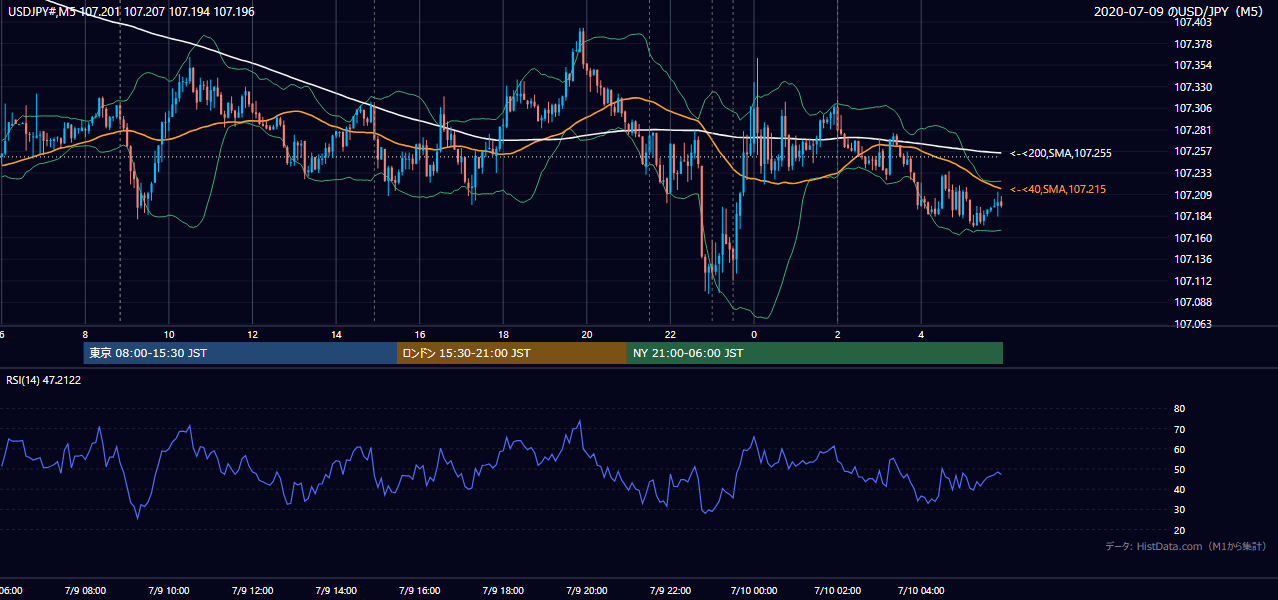Viewport: 1278px width, 600px height.
Task: Click the 7/9 08:00 date label
Action: (84, 590)
